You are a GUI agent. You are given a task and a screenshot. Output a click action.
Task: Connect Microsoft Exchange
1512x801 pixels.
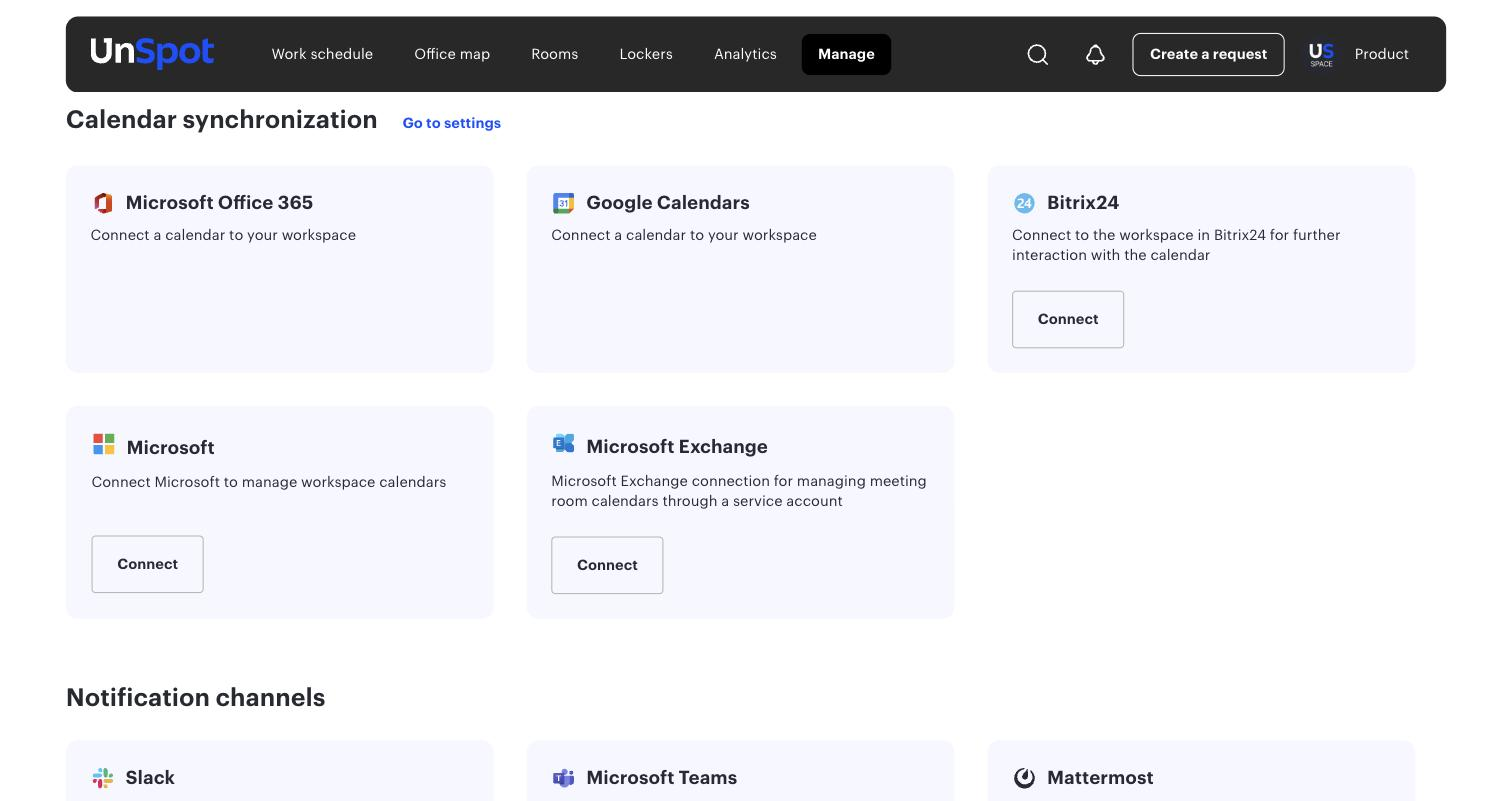click(607, 565)
